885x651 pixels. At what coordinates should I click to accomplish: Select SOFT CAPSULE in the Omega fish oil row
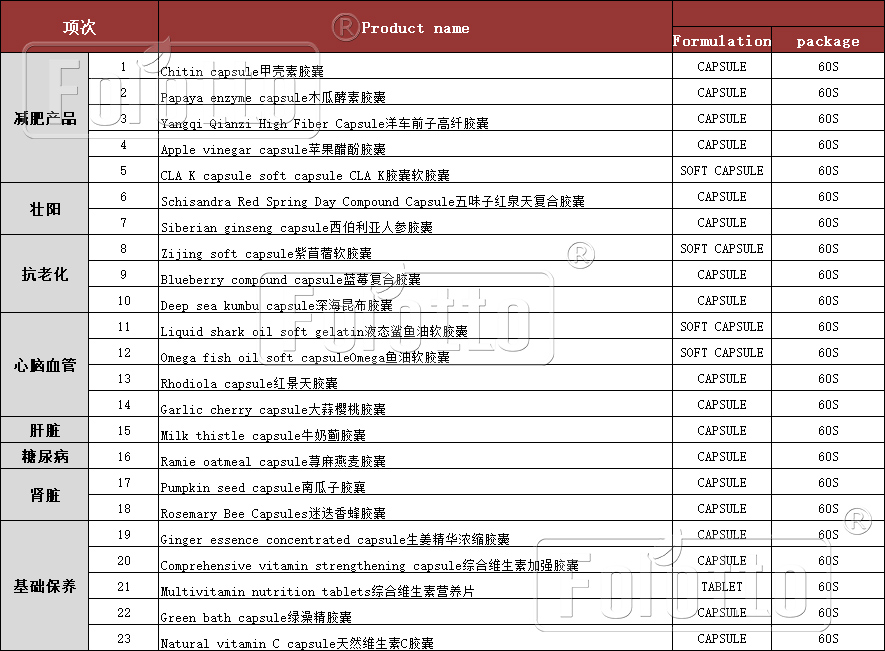[x=721, y=352]
